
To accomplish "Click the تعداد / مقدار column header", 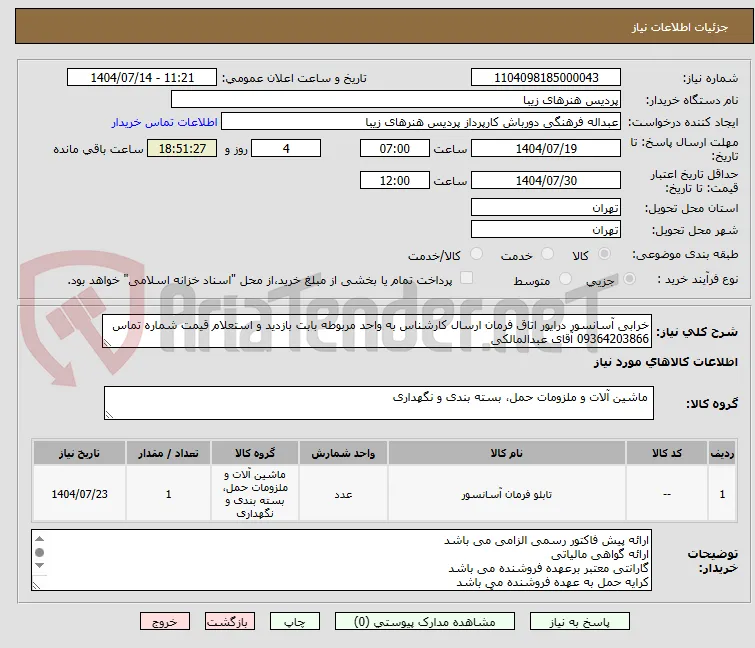I will pyautogui.click(x=168, y=453).
